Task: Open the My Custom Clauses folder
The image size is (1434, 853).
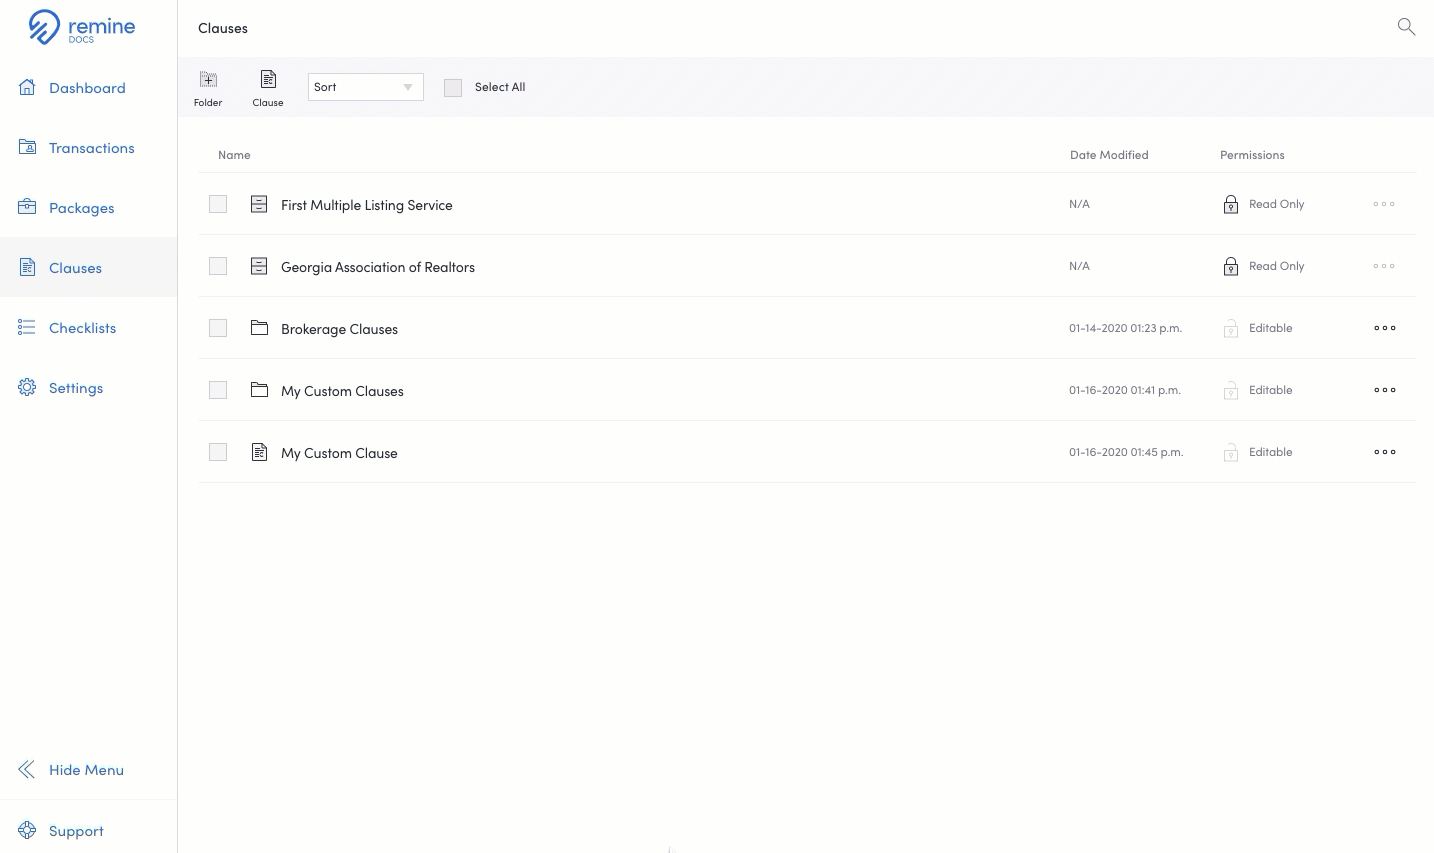Action: 342,391
